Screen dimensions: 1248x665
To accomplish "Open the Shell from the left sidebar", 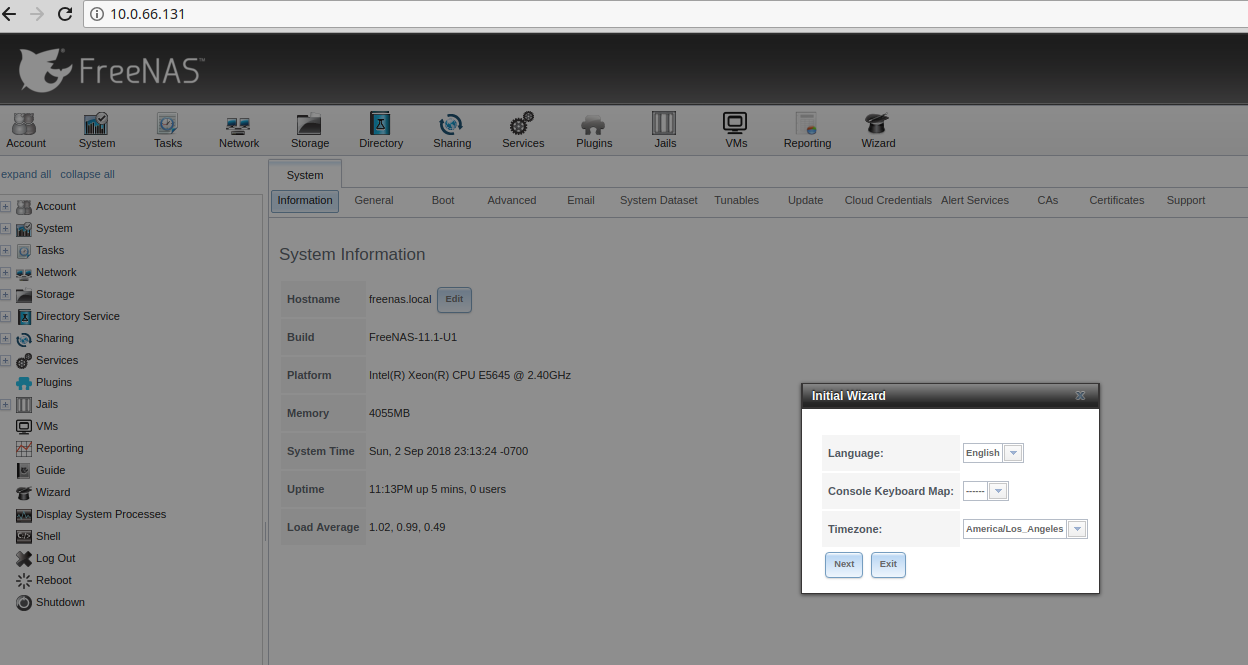I will click(x=48, y=536).
